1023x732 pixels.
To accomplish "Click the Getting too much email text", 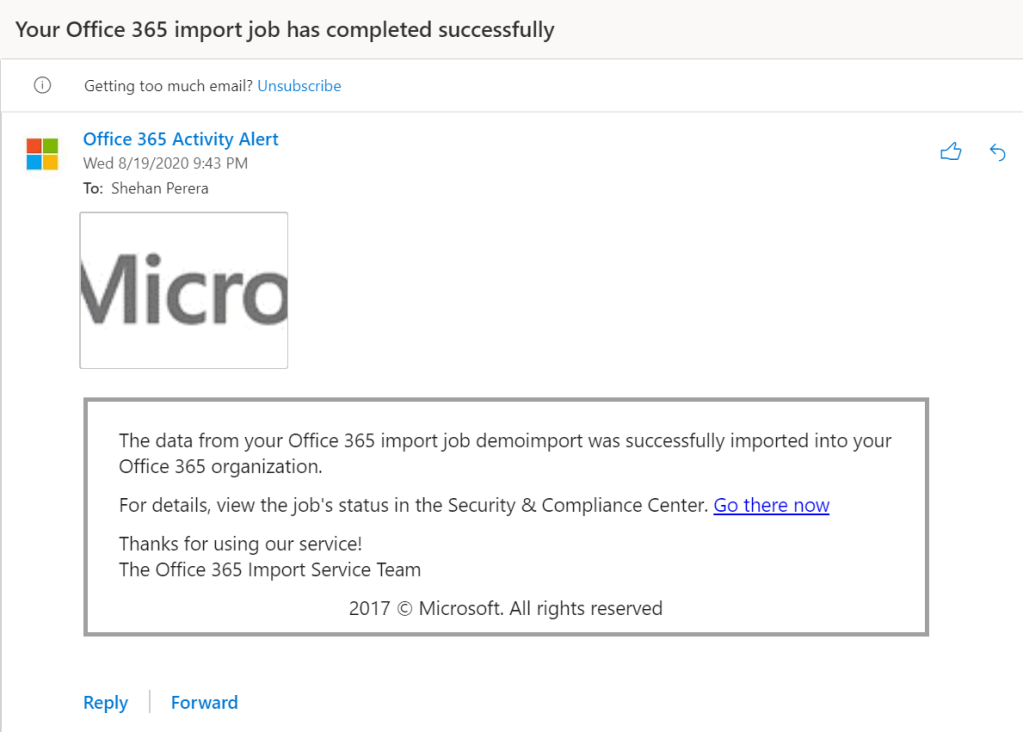I will pos(168,86).
